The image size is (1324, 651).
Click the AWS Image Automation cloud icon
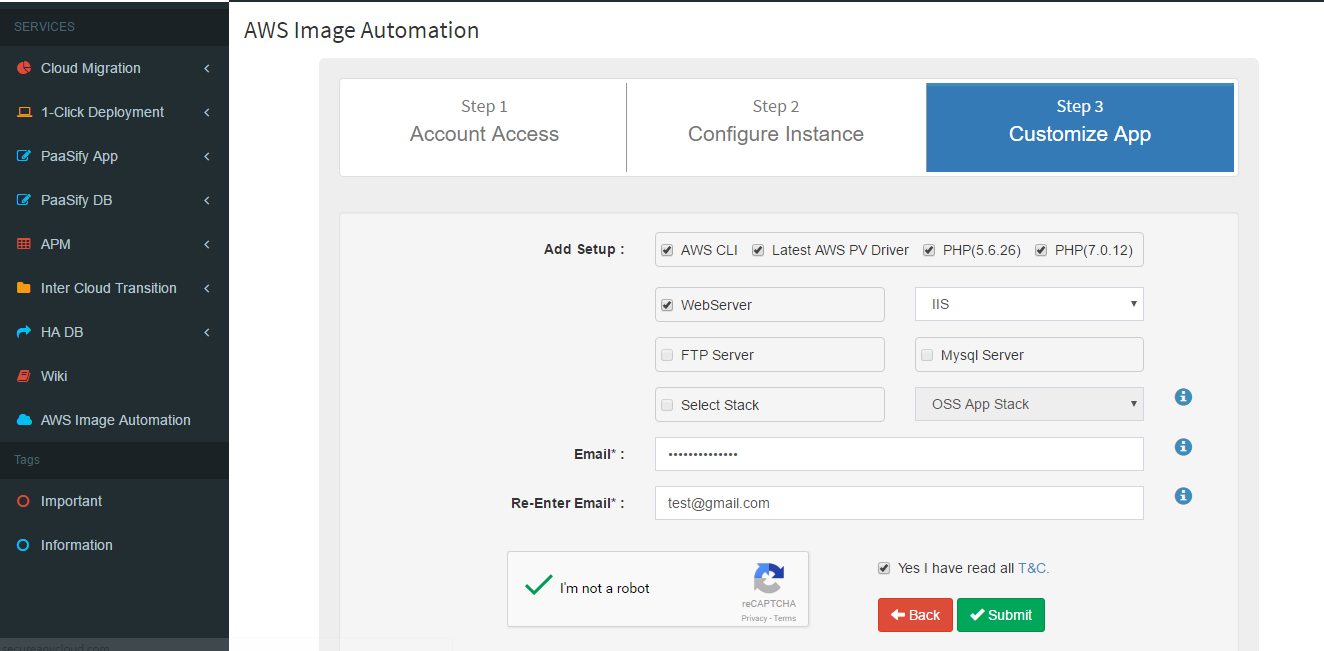tap(24, 420)
